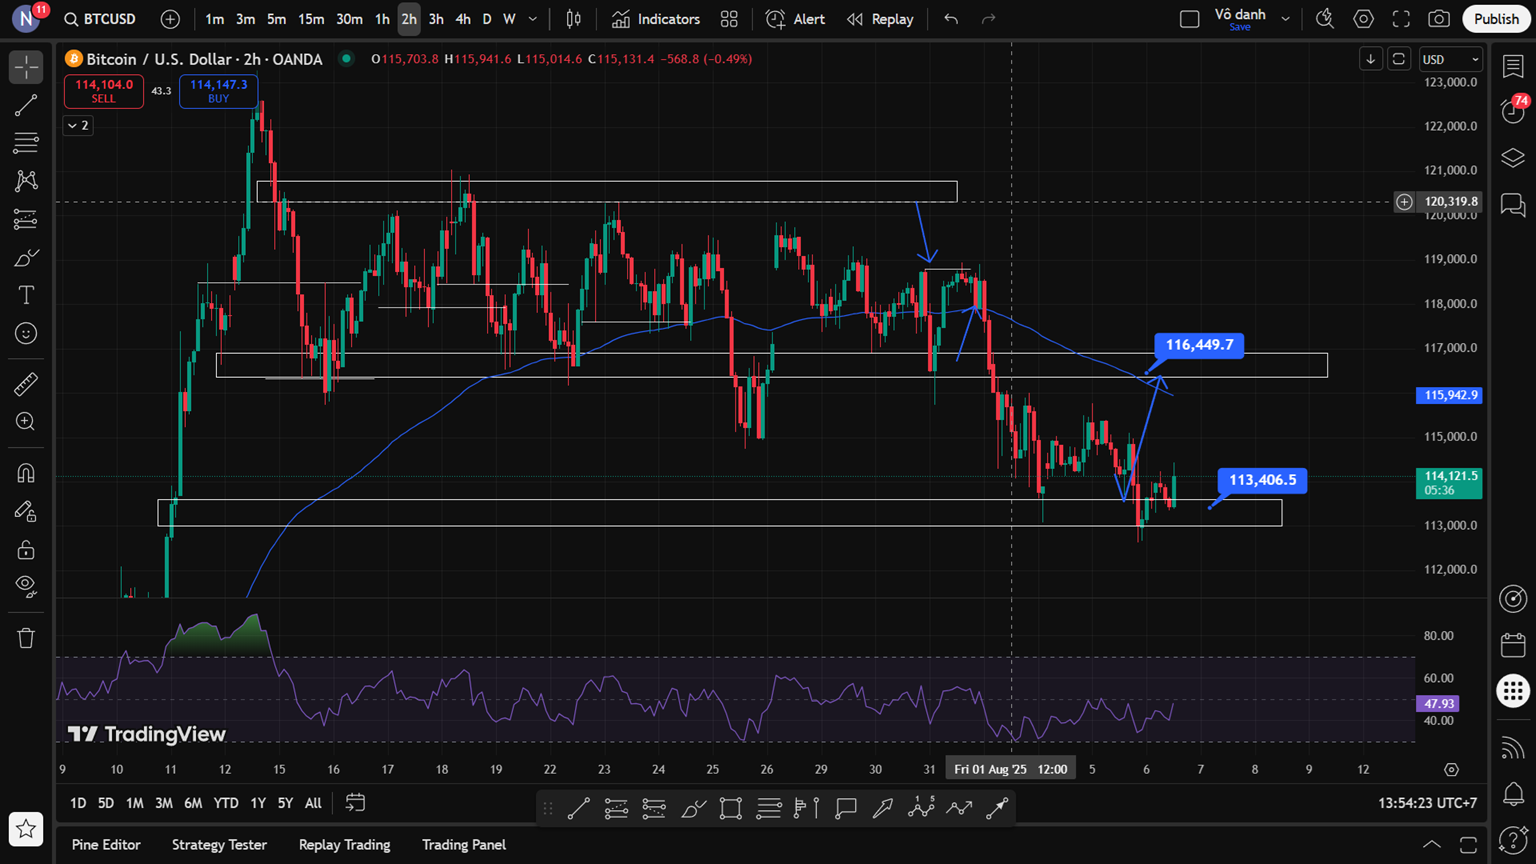The image size is (1536, 864).
Task: Click the 114,147.3 BUY button
Action: (x=219, y=91)
